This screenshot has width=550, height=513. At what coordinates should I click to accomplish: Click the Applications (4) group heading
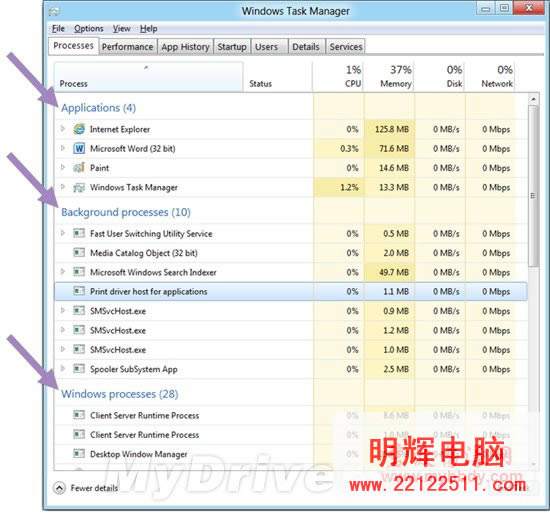coord(99,108)
